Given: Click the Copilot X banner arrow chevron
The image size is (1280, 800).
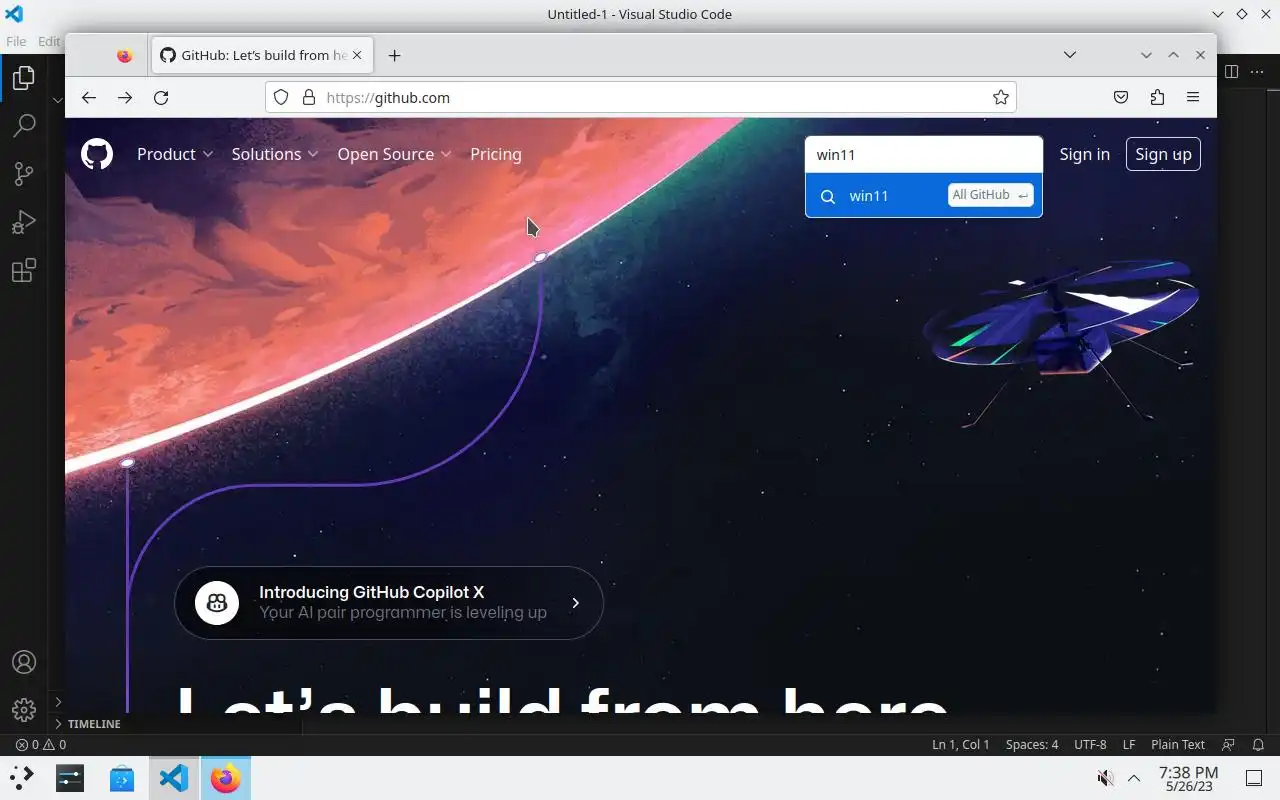Looking at the screenshot, I should coord(575,603).
